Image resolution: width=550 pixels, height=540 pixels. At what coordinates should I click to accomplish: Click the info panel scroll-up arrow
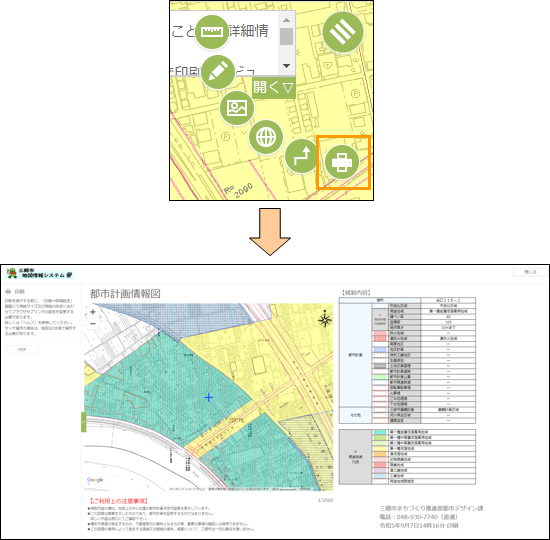point(287,20)
